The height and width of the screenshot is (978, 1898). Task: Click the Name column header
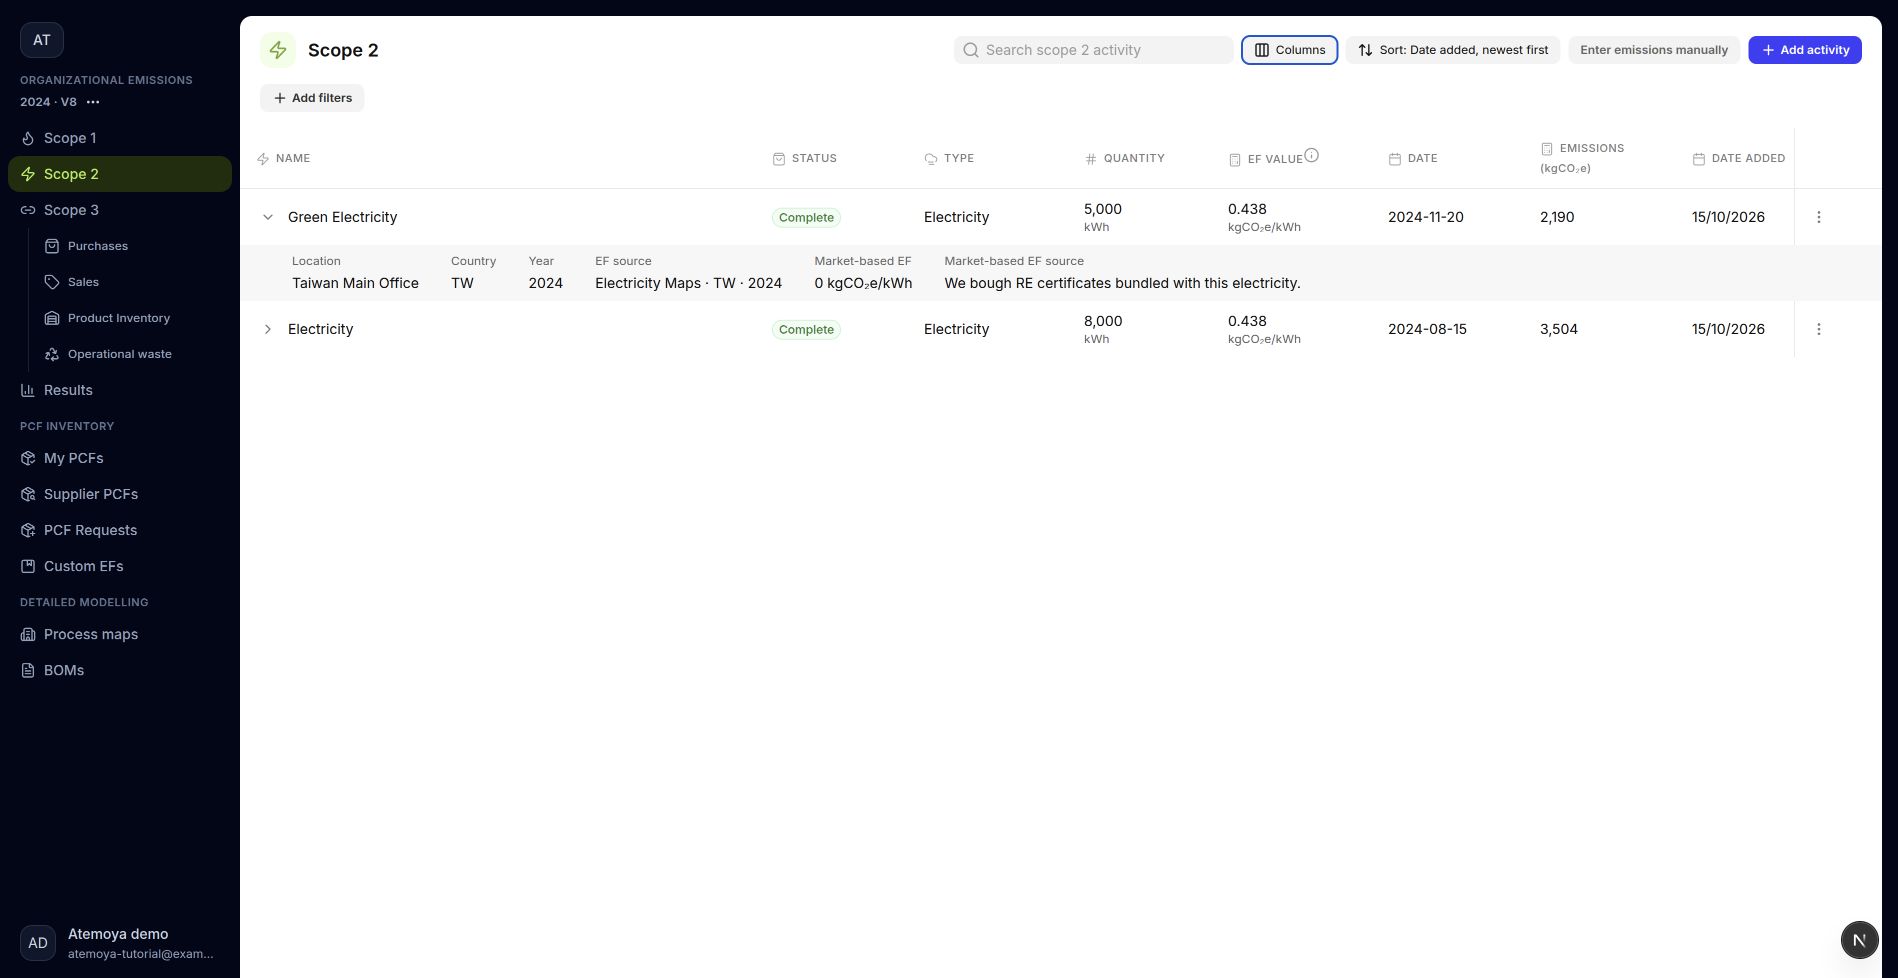coord(284,158)
